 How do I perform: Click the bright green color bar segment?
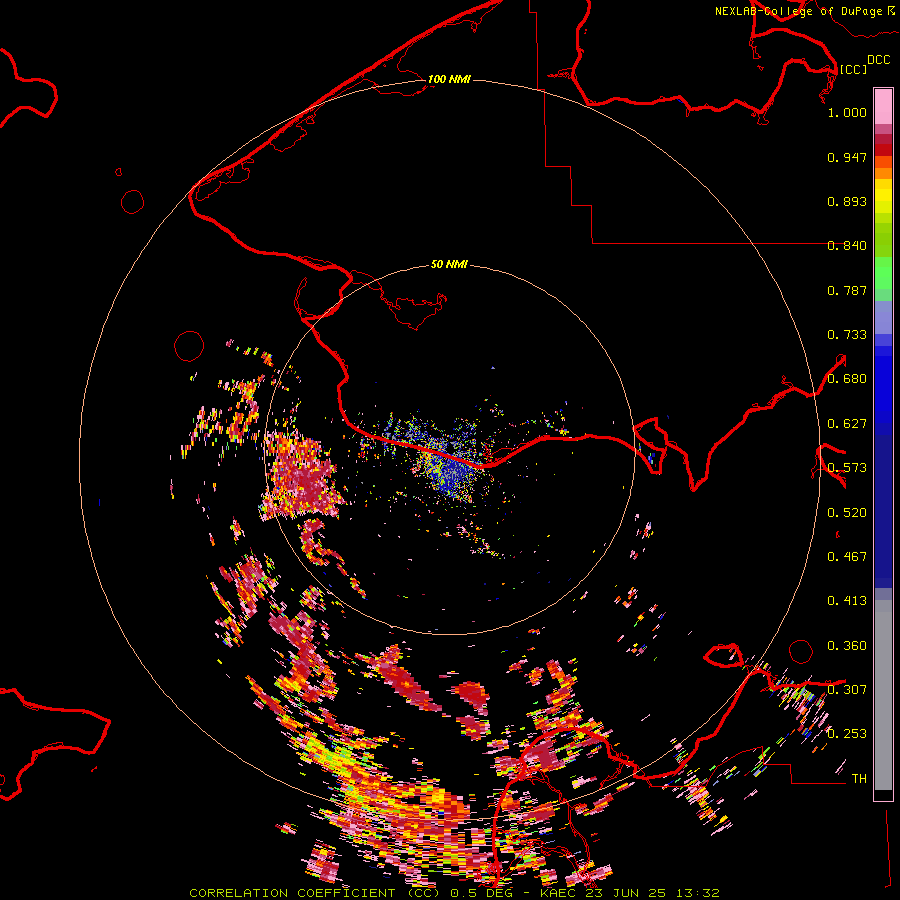pos(883,273)
